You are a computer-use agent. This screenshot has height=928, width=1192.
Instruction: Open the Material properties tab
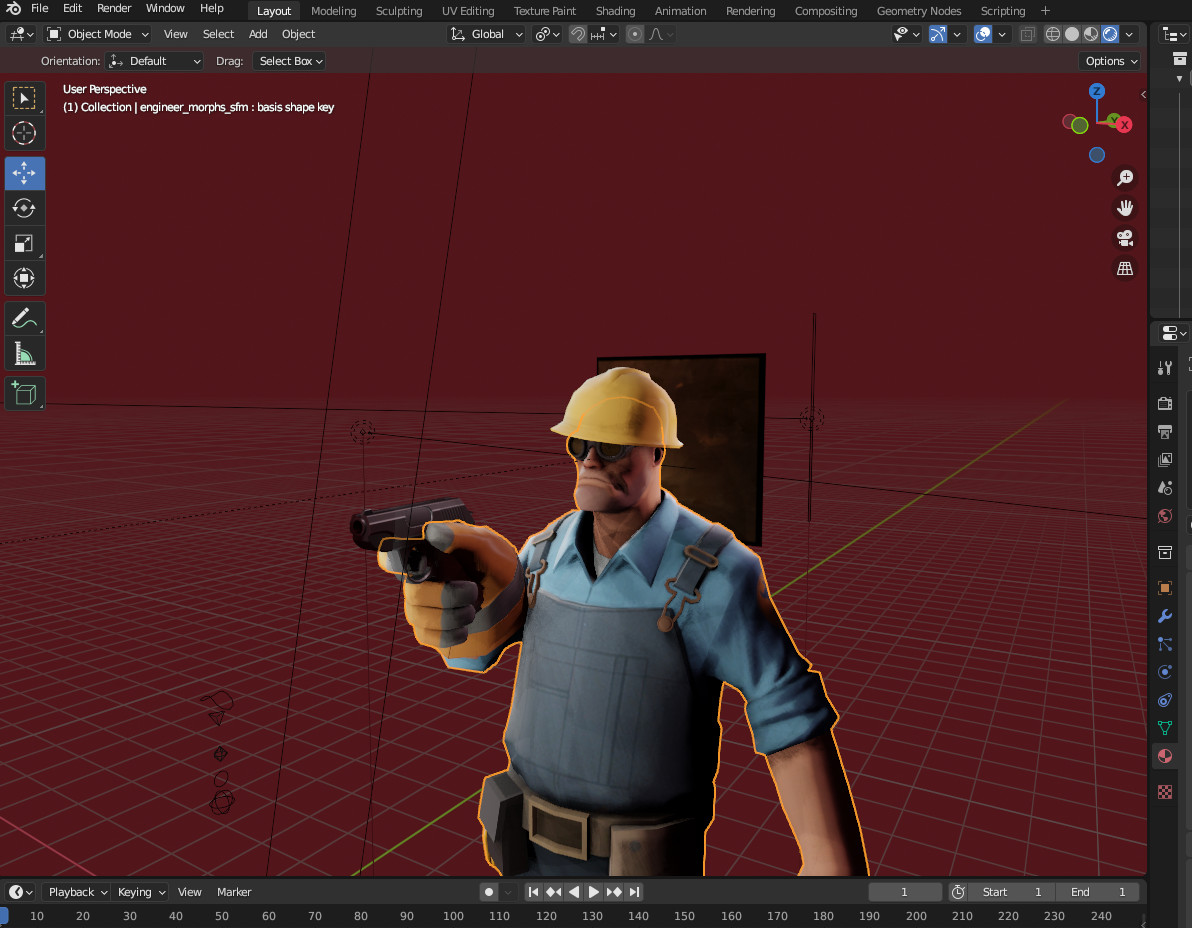pos(1164,756)
